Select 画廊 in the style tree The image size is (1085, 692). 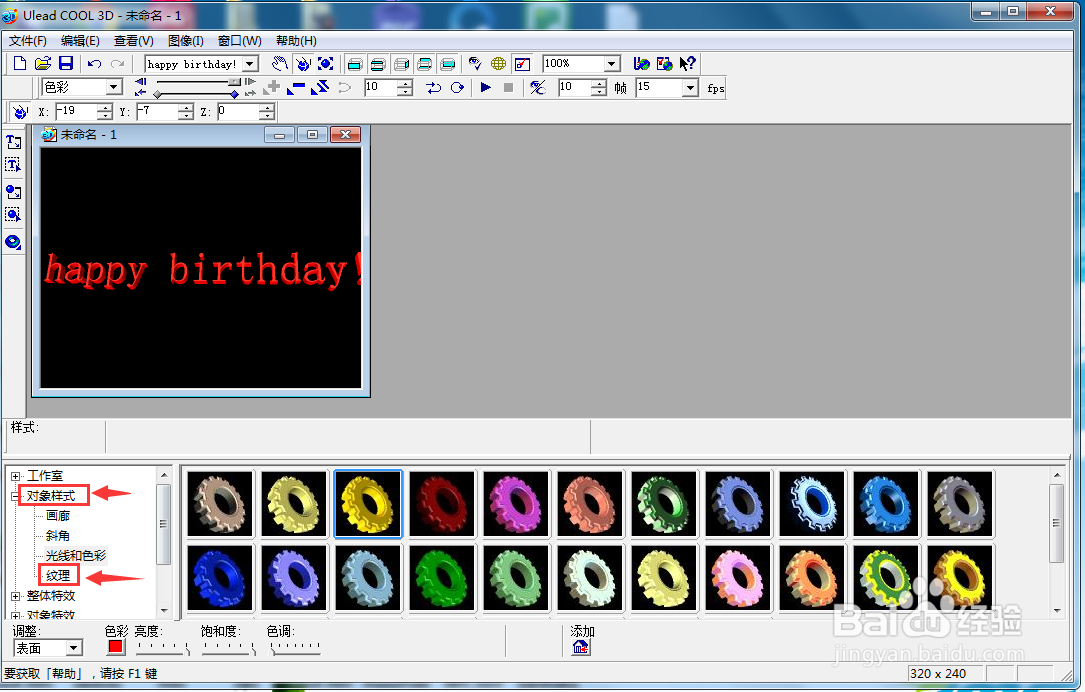pyautogui.click(x=58, y=516)
